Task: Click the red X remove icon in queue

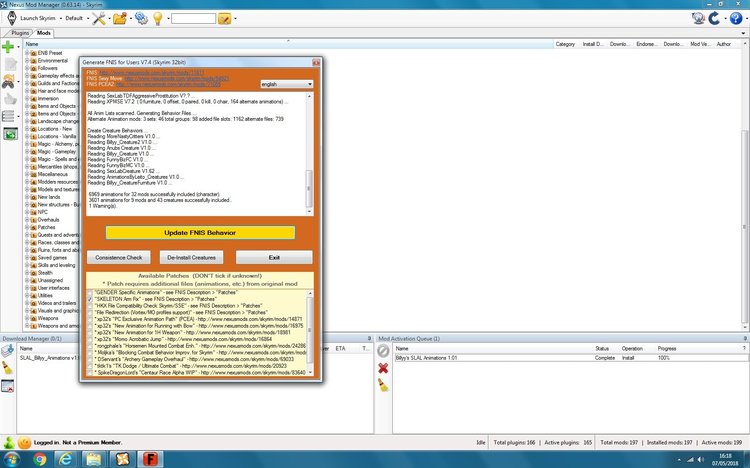Action: point(383,368)
